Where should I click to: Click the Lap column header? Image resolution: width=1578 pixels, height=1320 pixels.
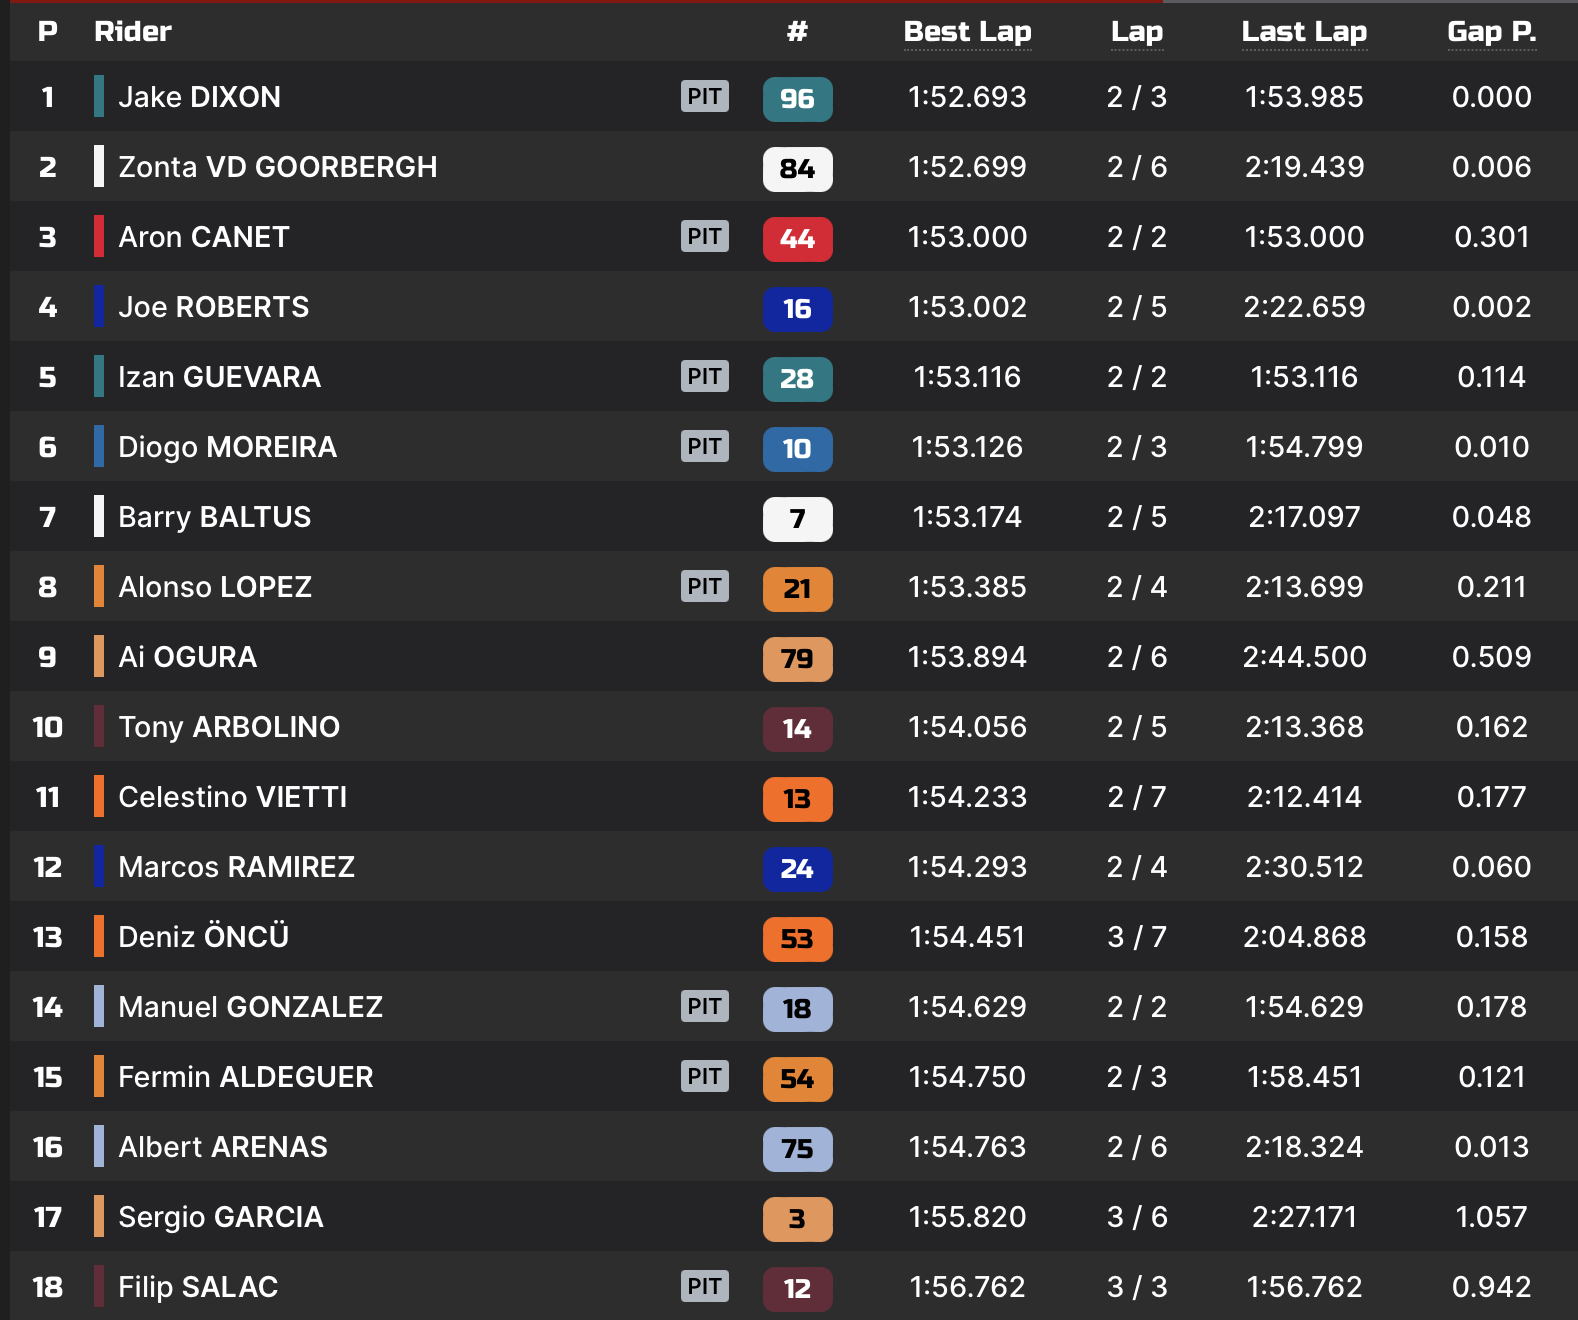pyautogui.click(x=1137, y=32)
